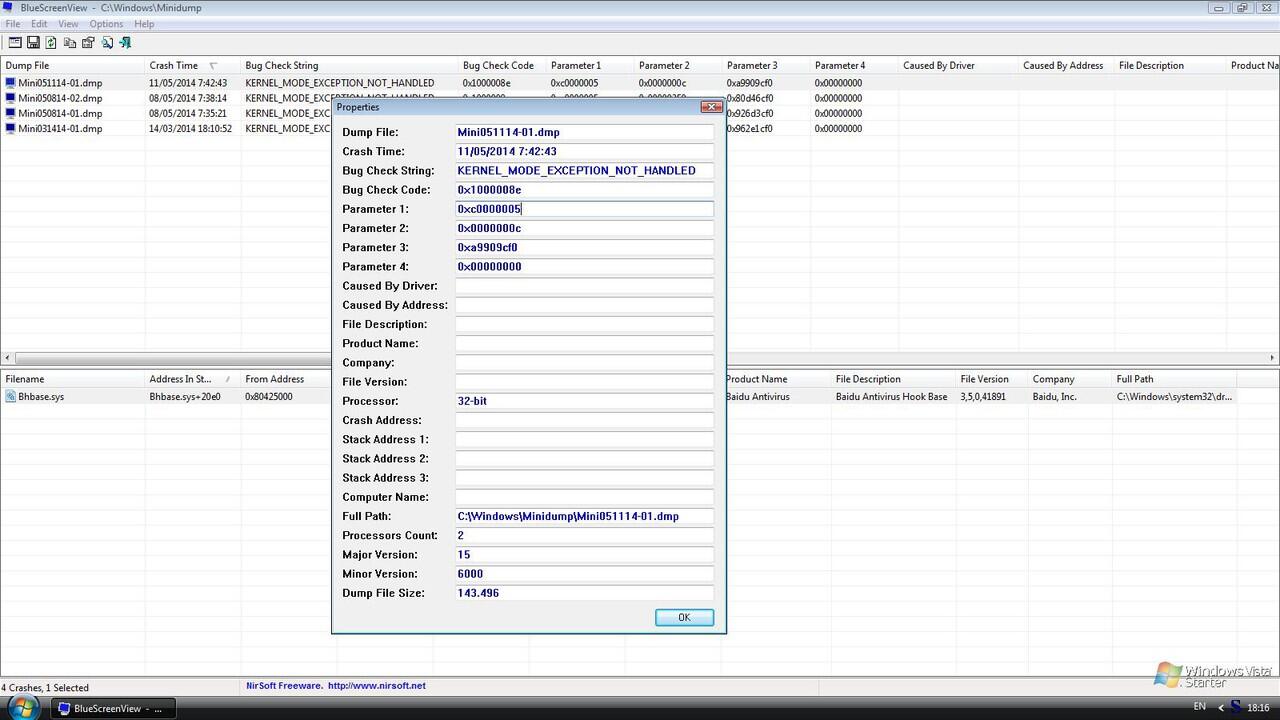Click the Baidu Antivirus Hook Base description cell
Screen dimensions: 1280x720
click(891, 396)
